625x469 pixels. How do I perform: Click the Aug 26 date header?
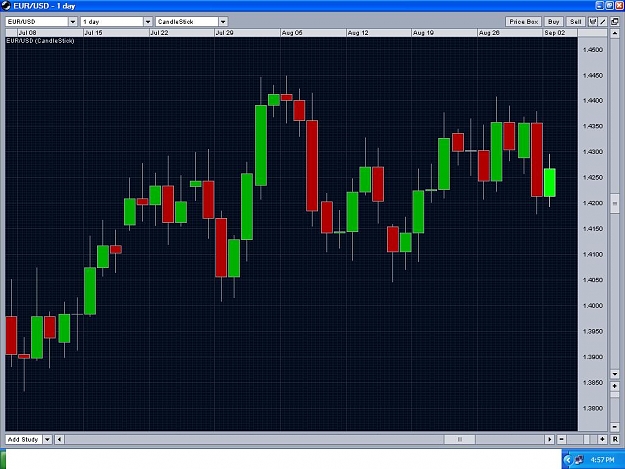coord(489,33)
